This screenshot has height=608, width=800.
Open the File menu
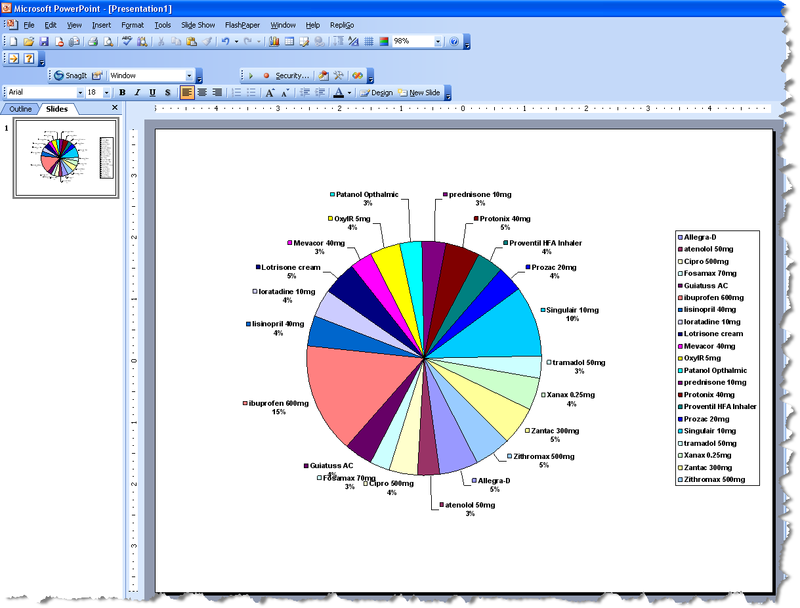tap(29, 25)
